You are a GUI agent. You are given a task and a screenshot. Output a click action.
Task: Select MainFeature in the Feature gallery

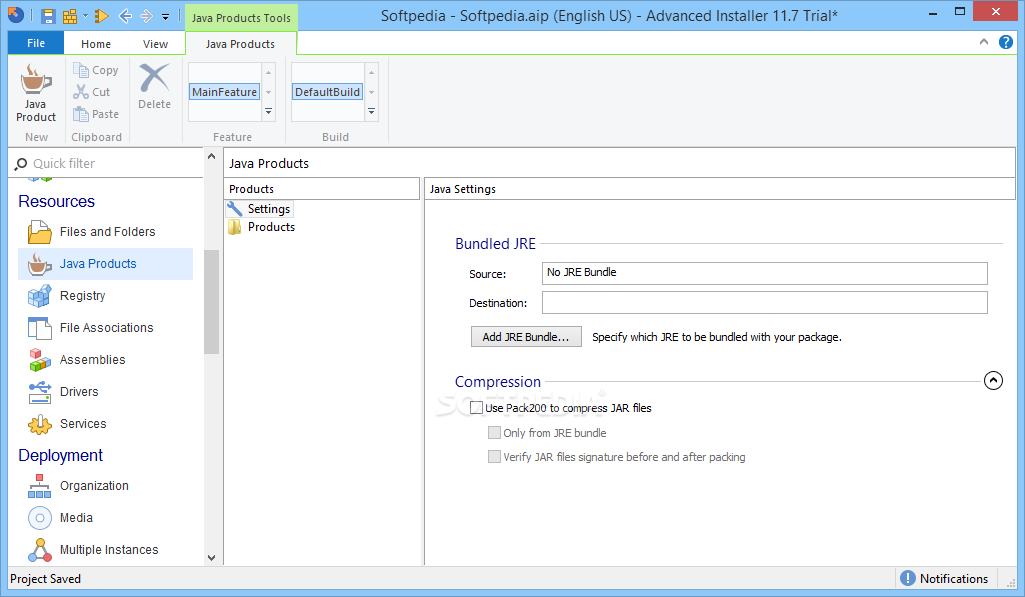point(224,92)
